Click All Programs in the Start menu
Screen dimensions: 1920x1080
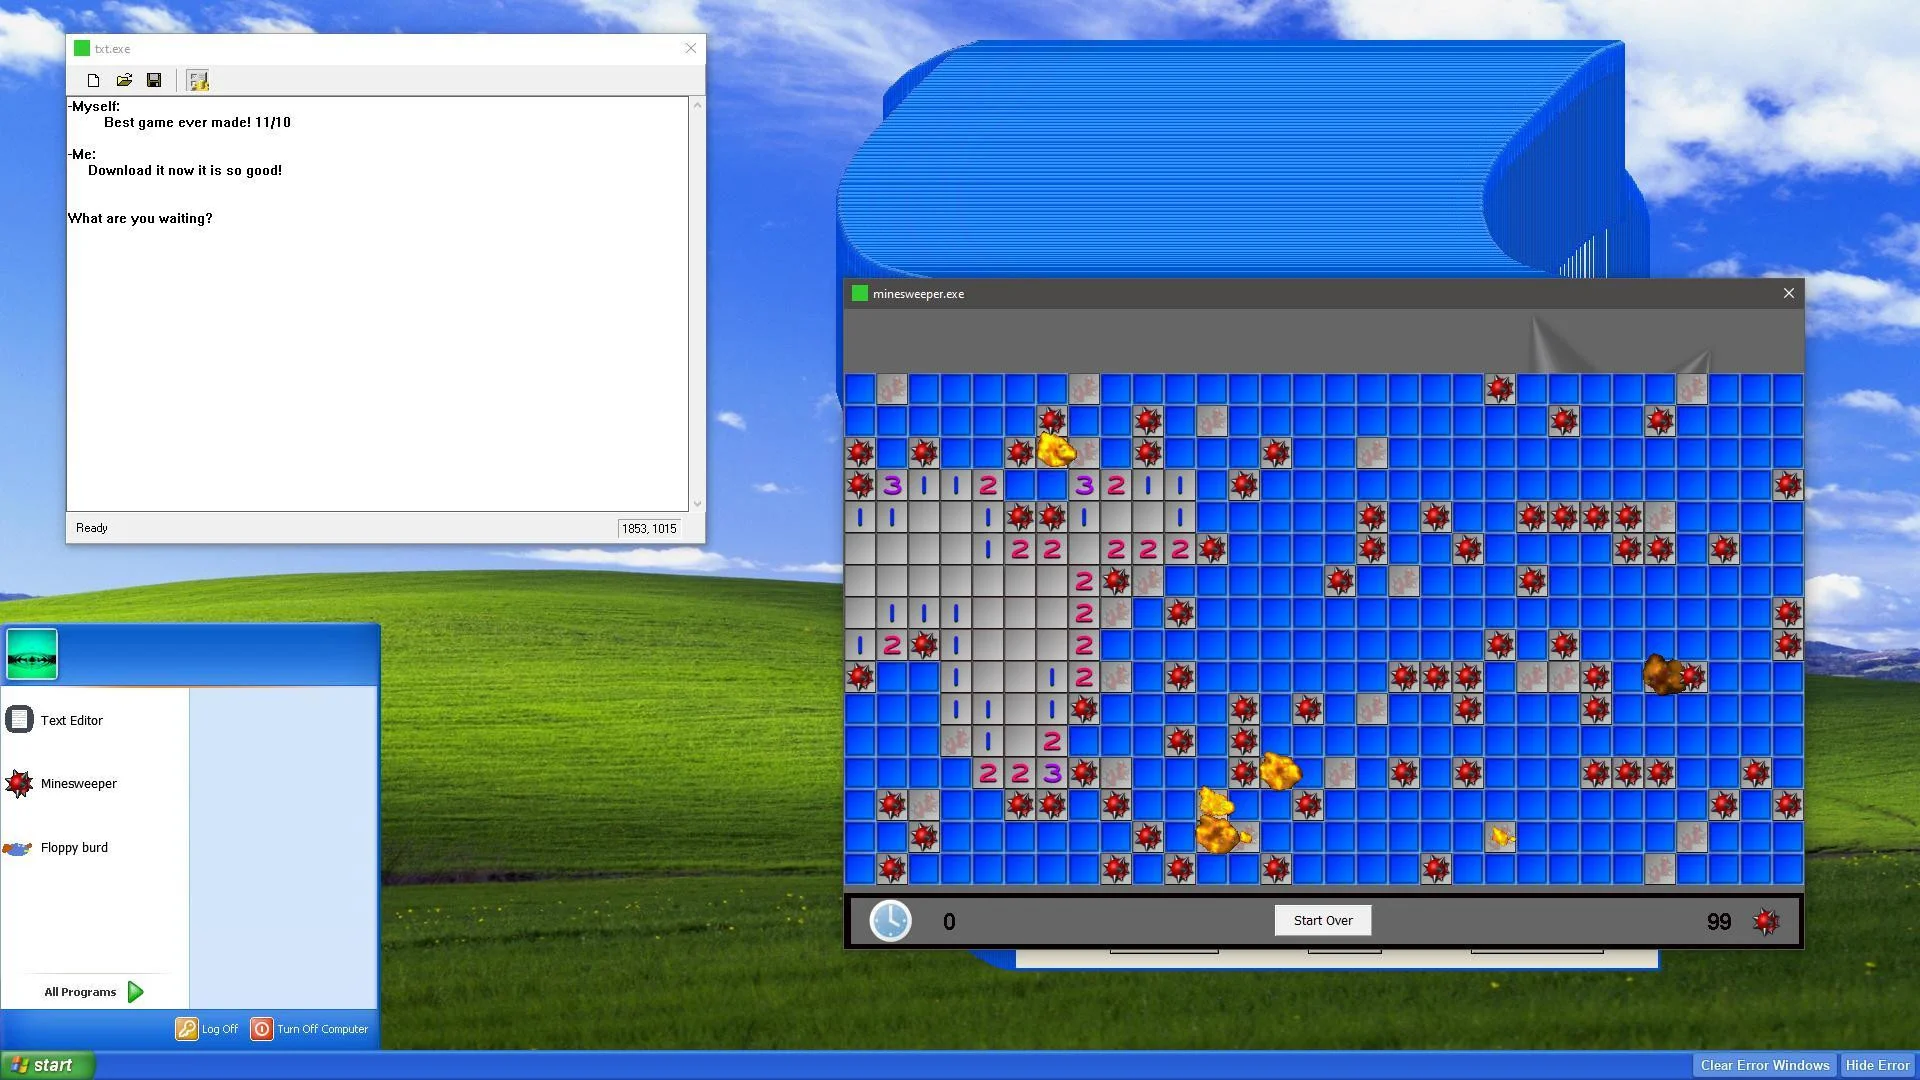click(91, 992)
